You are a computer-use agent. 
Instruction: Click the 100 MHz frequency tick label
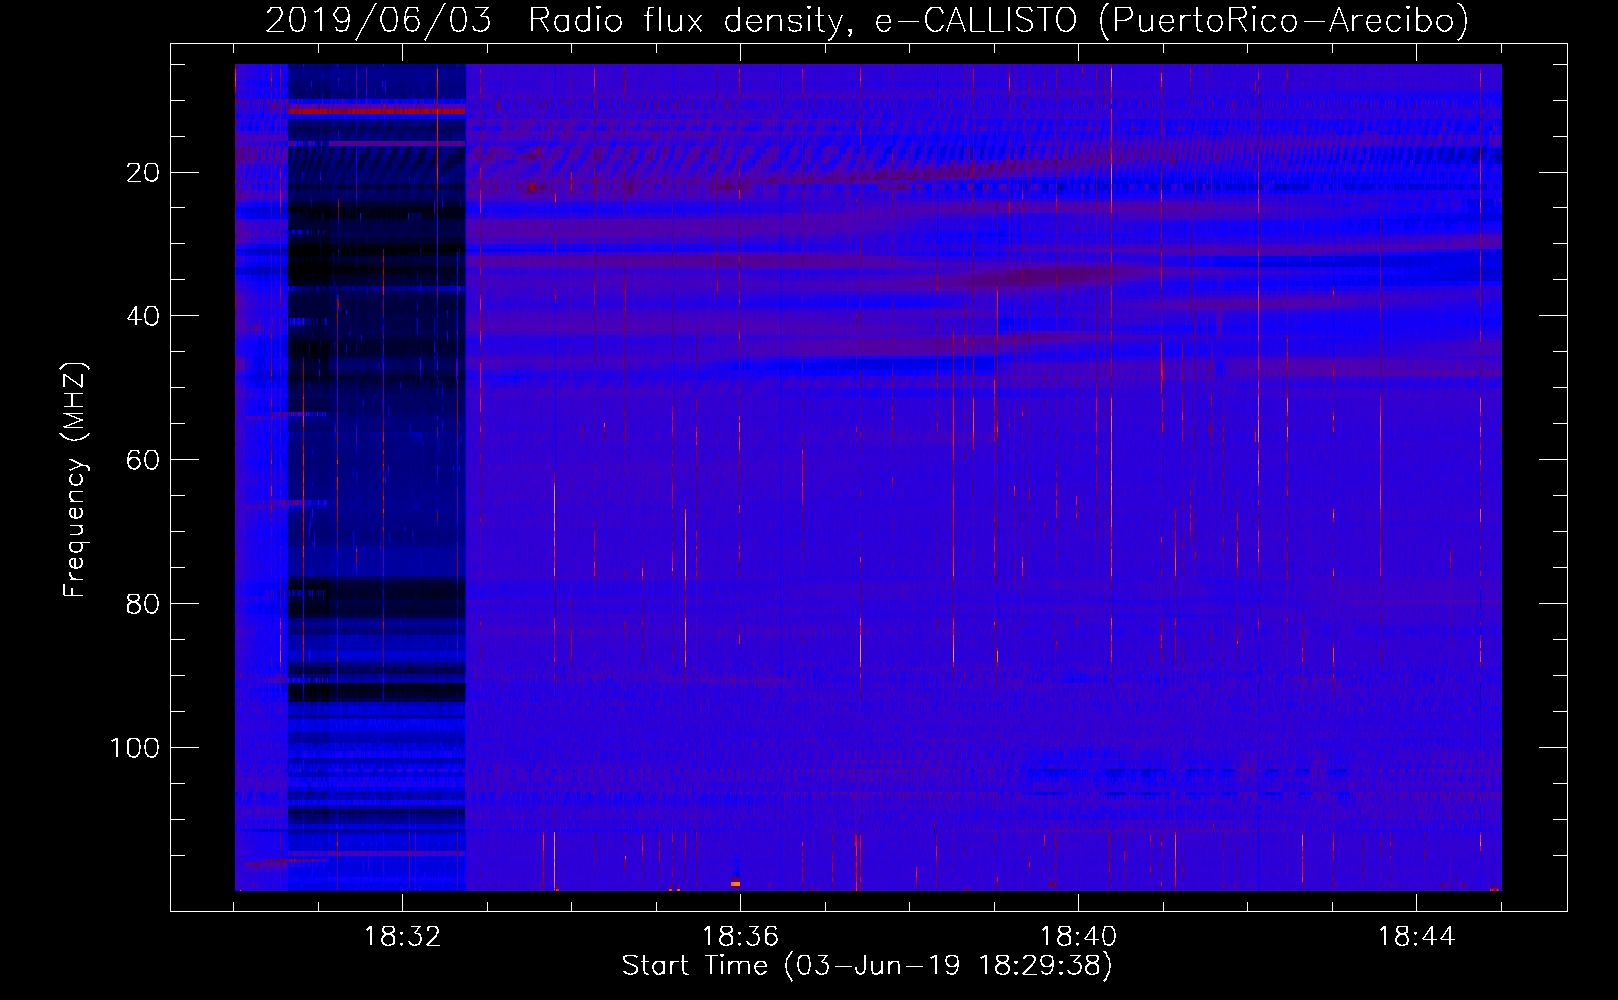tap(133, 748)
